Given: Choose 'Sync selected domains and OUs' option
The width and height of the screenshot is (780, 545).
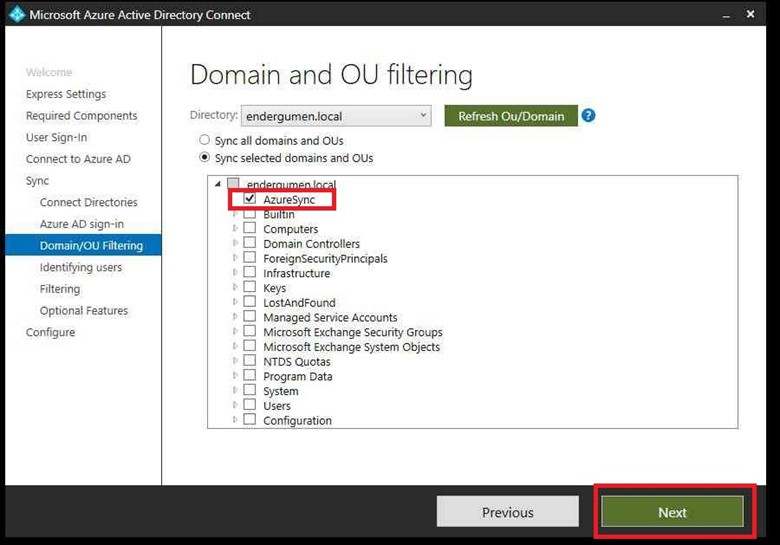Looking at the screenshot, I should click(205, 158).
